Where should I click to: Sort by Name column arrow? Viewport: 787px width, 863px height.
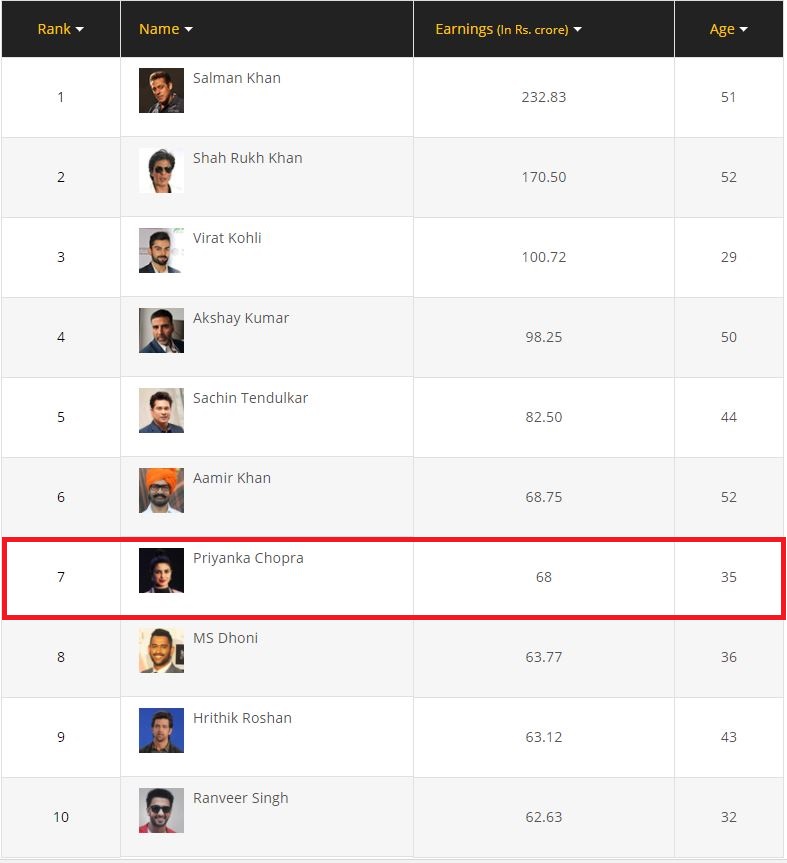188,29
